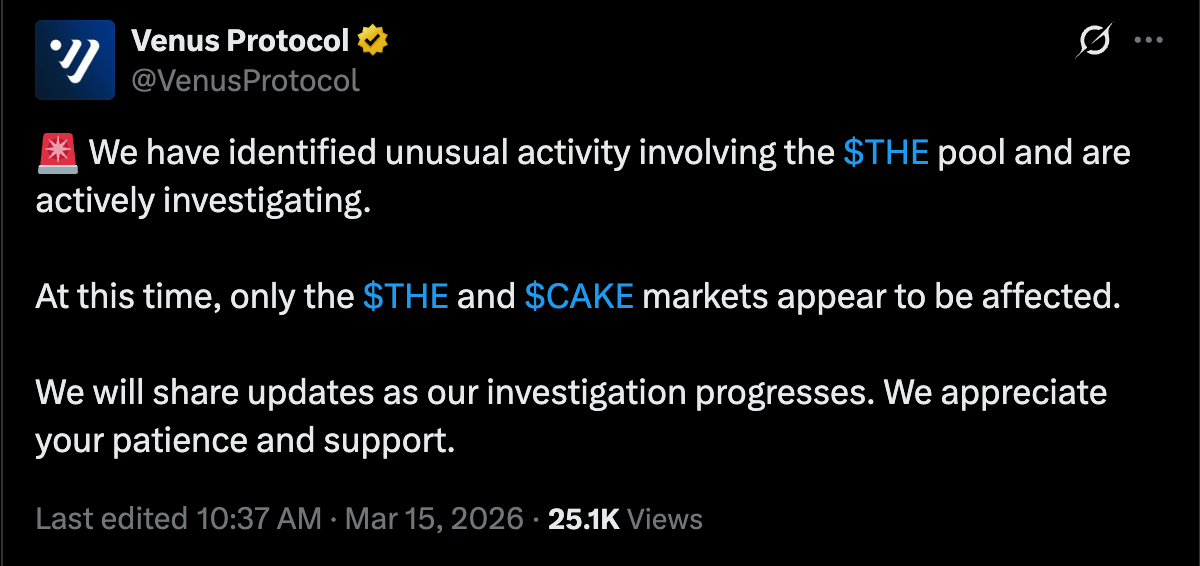Click the gold verified badge
This screenshot has height=566, width=1200.
(x=372, y=41)
